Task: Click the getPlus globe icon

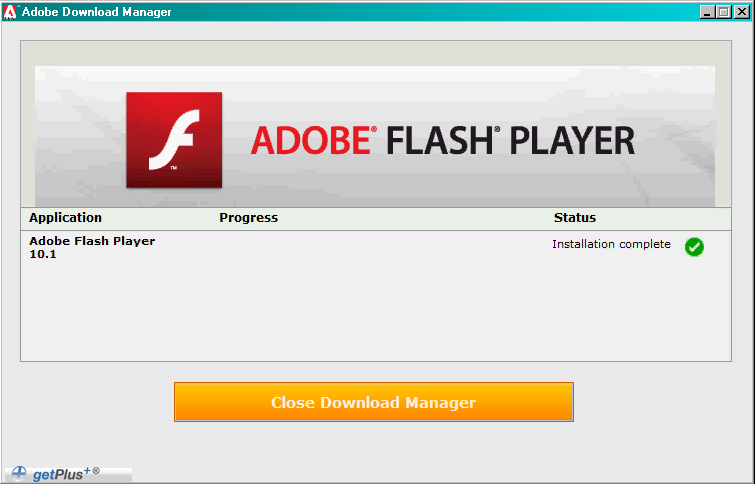Action: (x=19, y=473)
